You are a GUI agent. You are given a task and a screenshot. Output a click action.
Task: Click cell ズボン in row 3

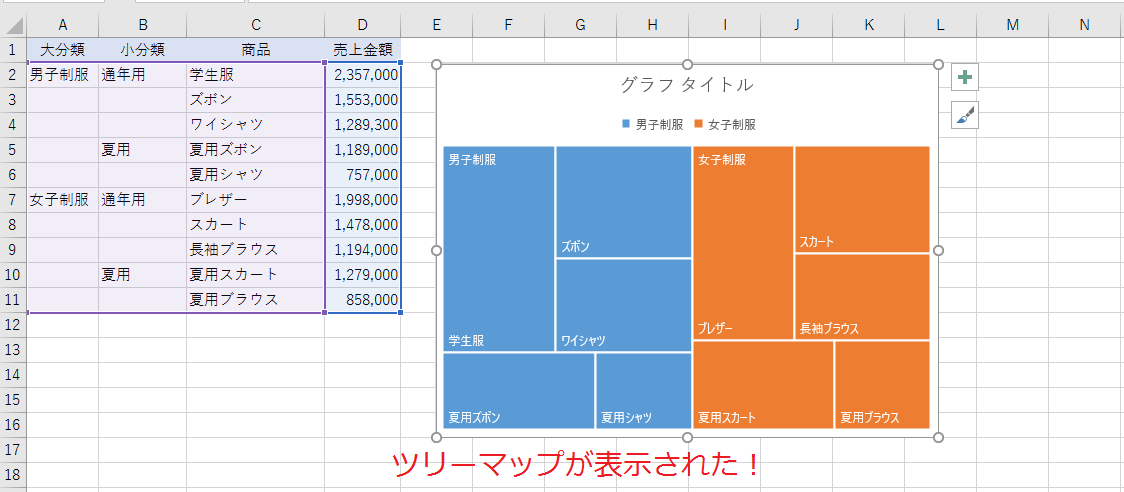point(256,100)
